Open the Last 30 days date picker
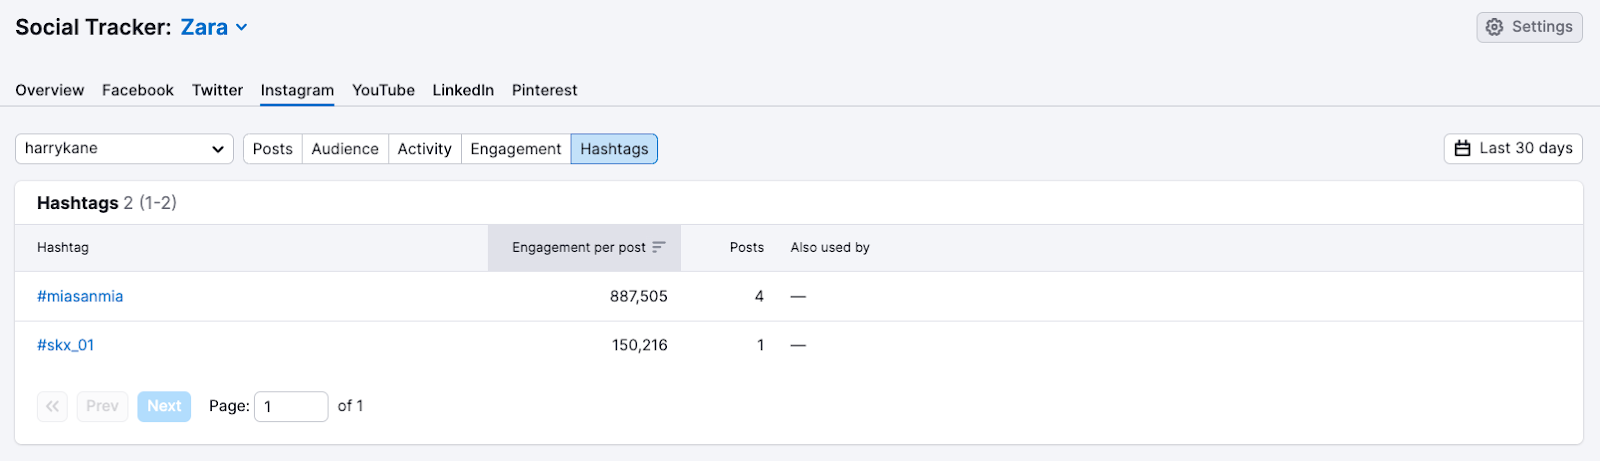The height and width of the screenshot is (461, 1600). click(1513, 148)
